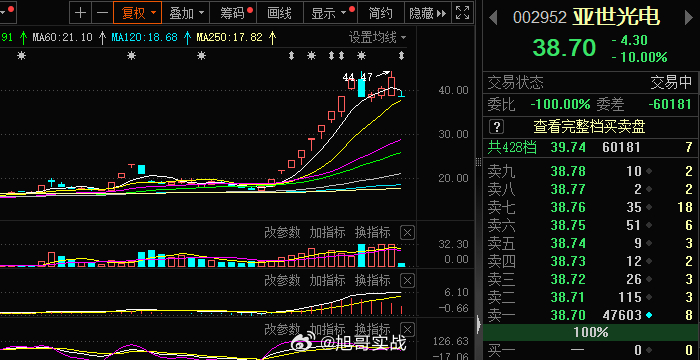This screenshot has width=700, height=360.
Task: Click 隐藏 to hide side panel
Action: tap(428, 13)
